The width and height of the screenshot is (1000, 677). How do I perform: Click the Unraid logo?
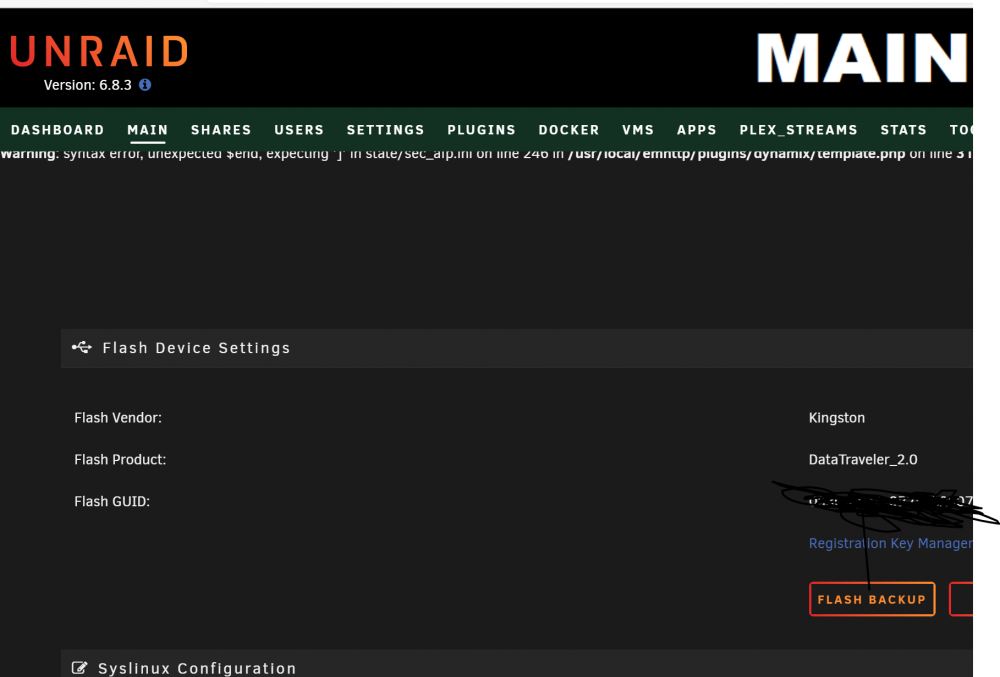[x=99, y=52]
